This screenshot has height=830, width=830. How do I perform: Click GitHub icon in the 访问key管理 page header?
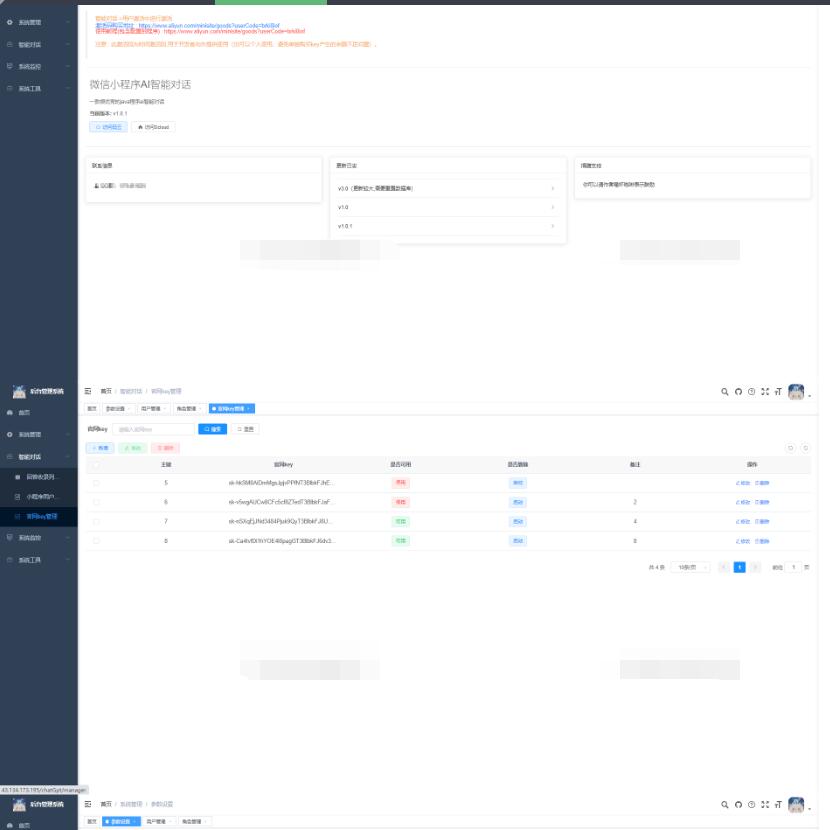(x=738, y=392)
